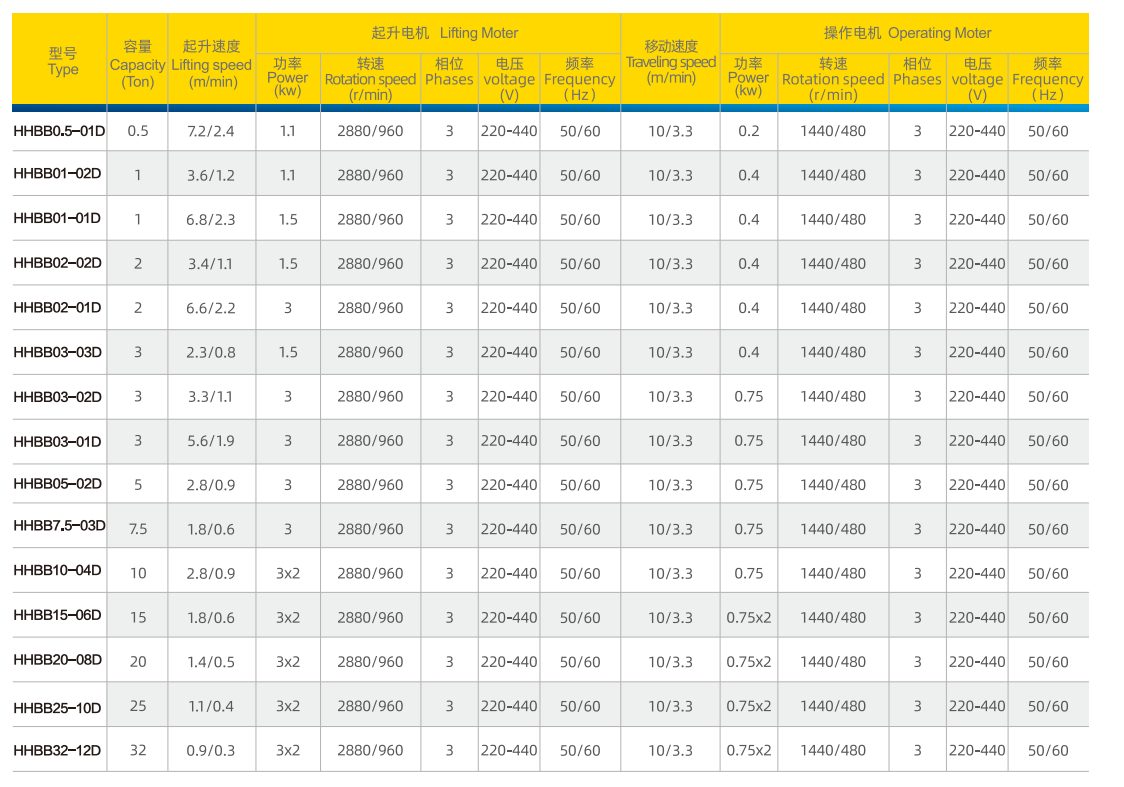This screenshot has width=1124, height=787.
Task: Select the HHBB02-02D type cell
Action: click(x=57, y=262)
